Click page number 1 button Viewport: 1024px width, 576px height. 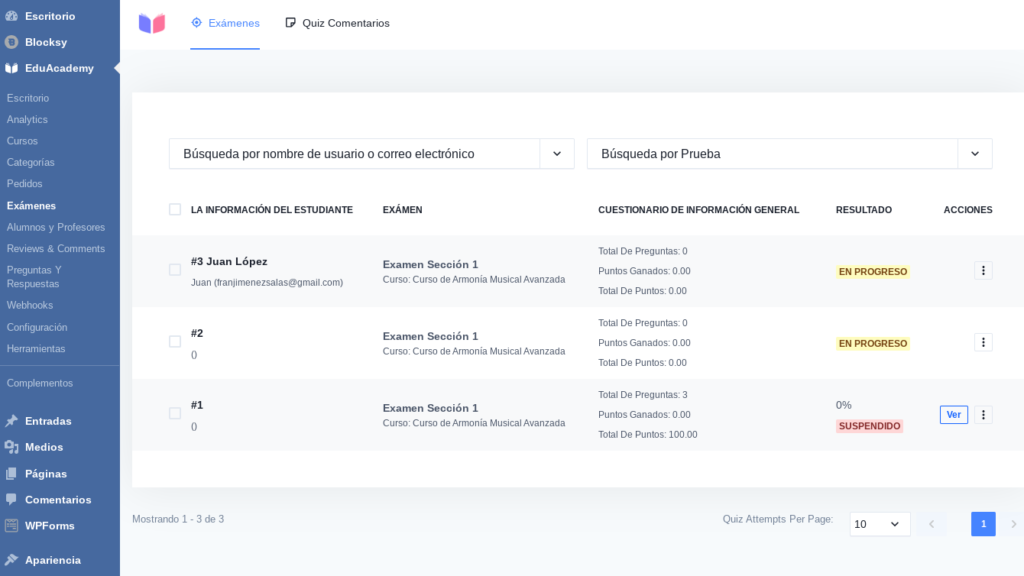(983, 524)
